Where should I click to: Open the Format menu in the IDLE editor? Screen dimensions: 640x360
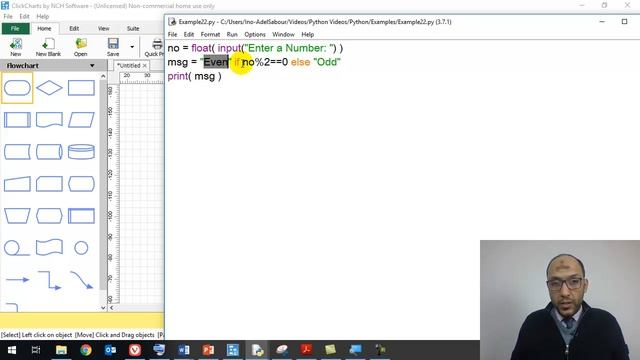tap(210, 34)
